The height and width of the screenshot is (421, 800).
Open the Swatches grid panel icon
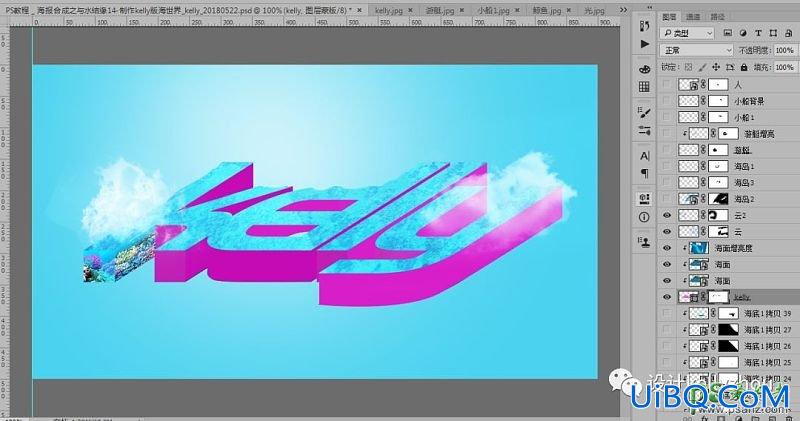(x=644, y=87)
